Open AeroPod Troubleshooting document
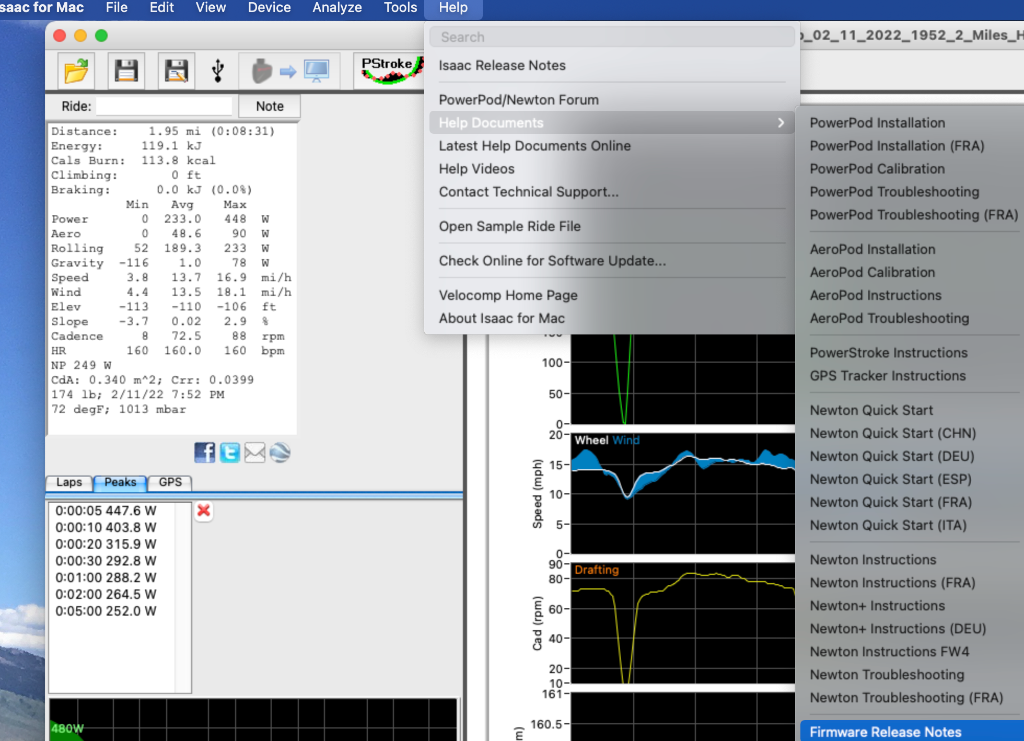Viewport: 1024px width, 741px height. click(889, 318)
